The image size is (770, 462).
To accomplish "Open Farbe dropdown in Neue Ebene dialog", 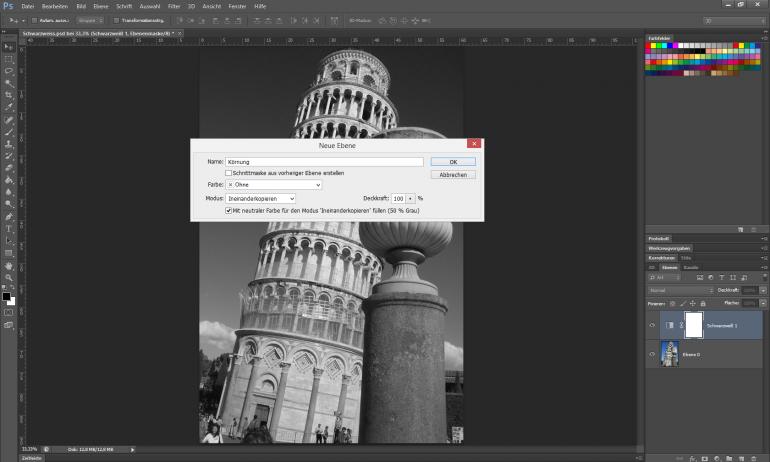I will (x=274, y=185).
